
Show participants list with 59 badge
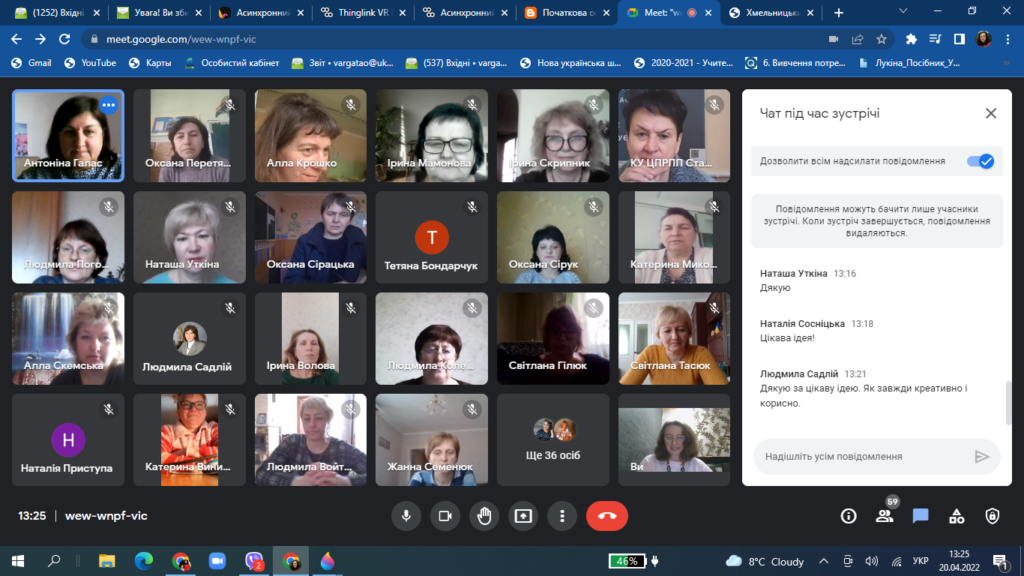(885, 516)
